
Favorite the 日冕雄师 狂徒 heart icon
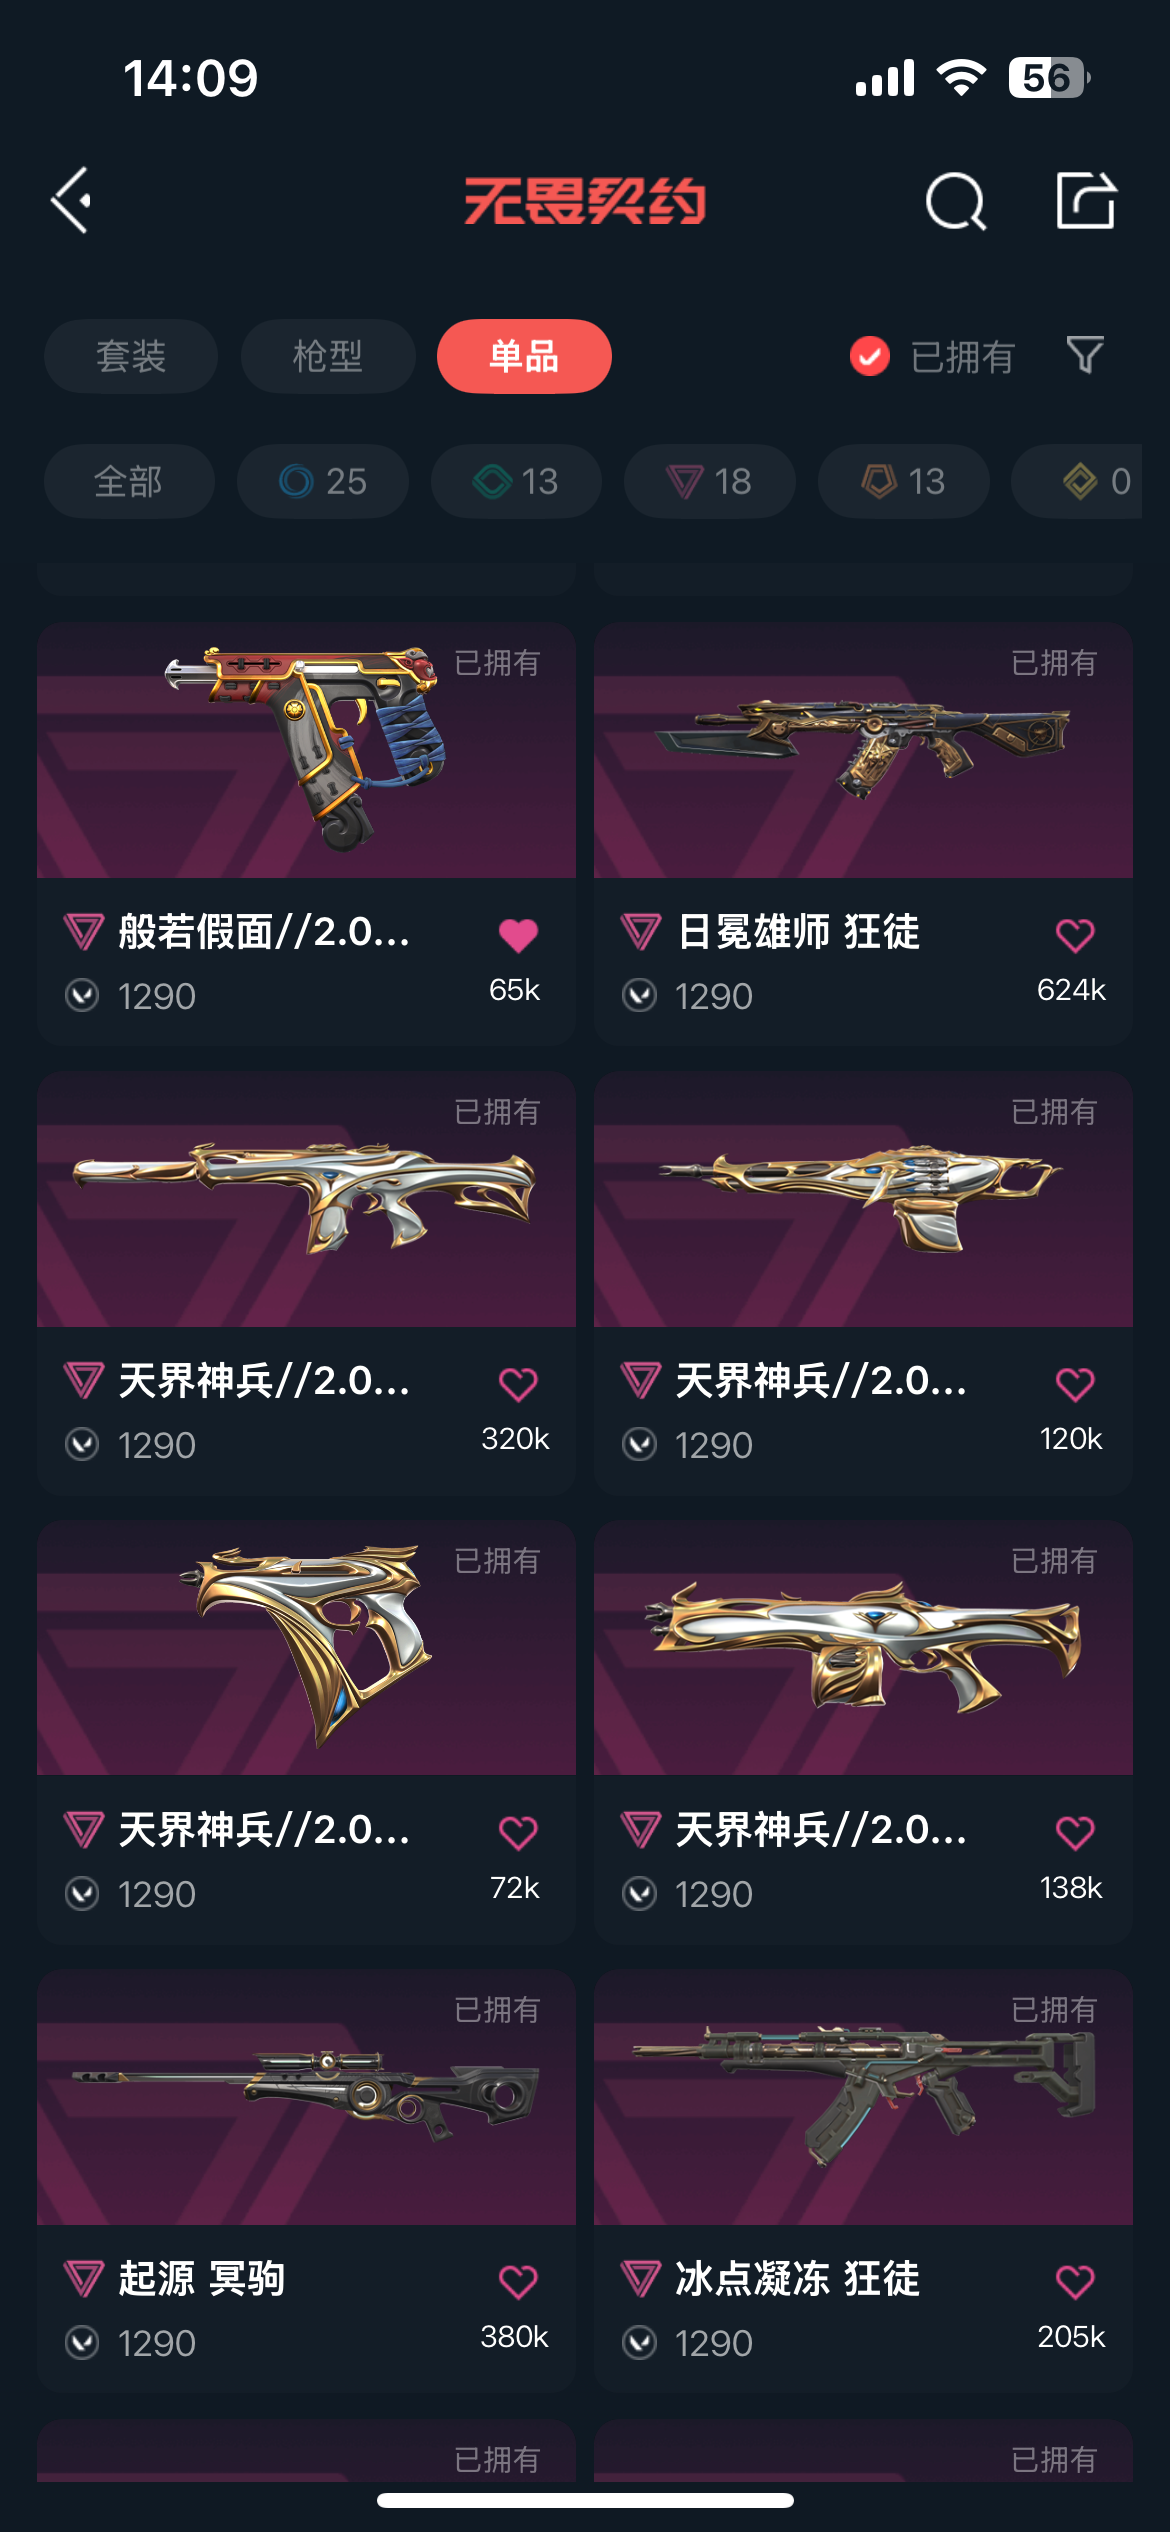click(1075, 935)
